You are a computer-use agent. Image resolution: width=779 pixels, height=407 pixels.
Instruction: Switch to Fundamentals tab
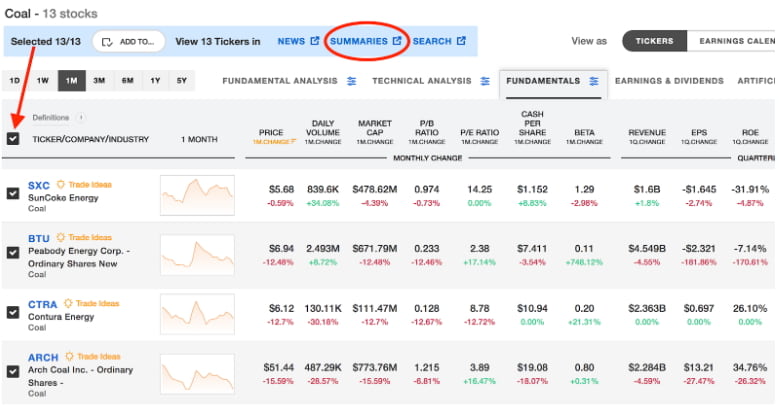(552, 83)
